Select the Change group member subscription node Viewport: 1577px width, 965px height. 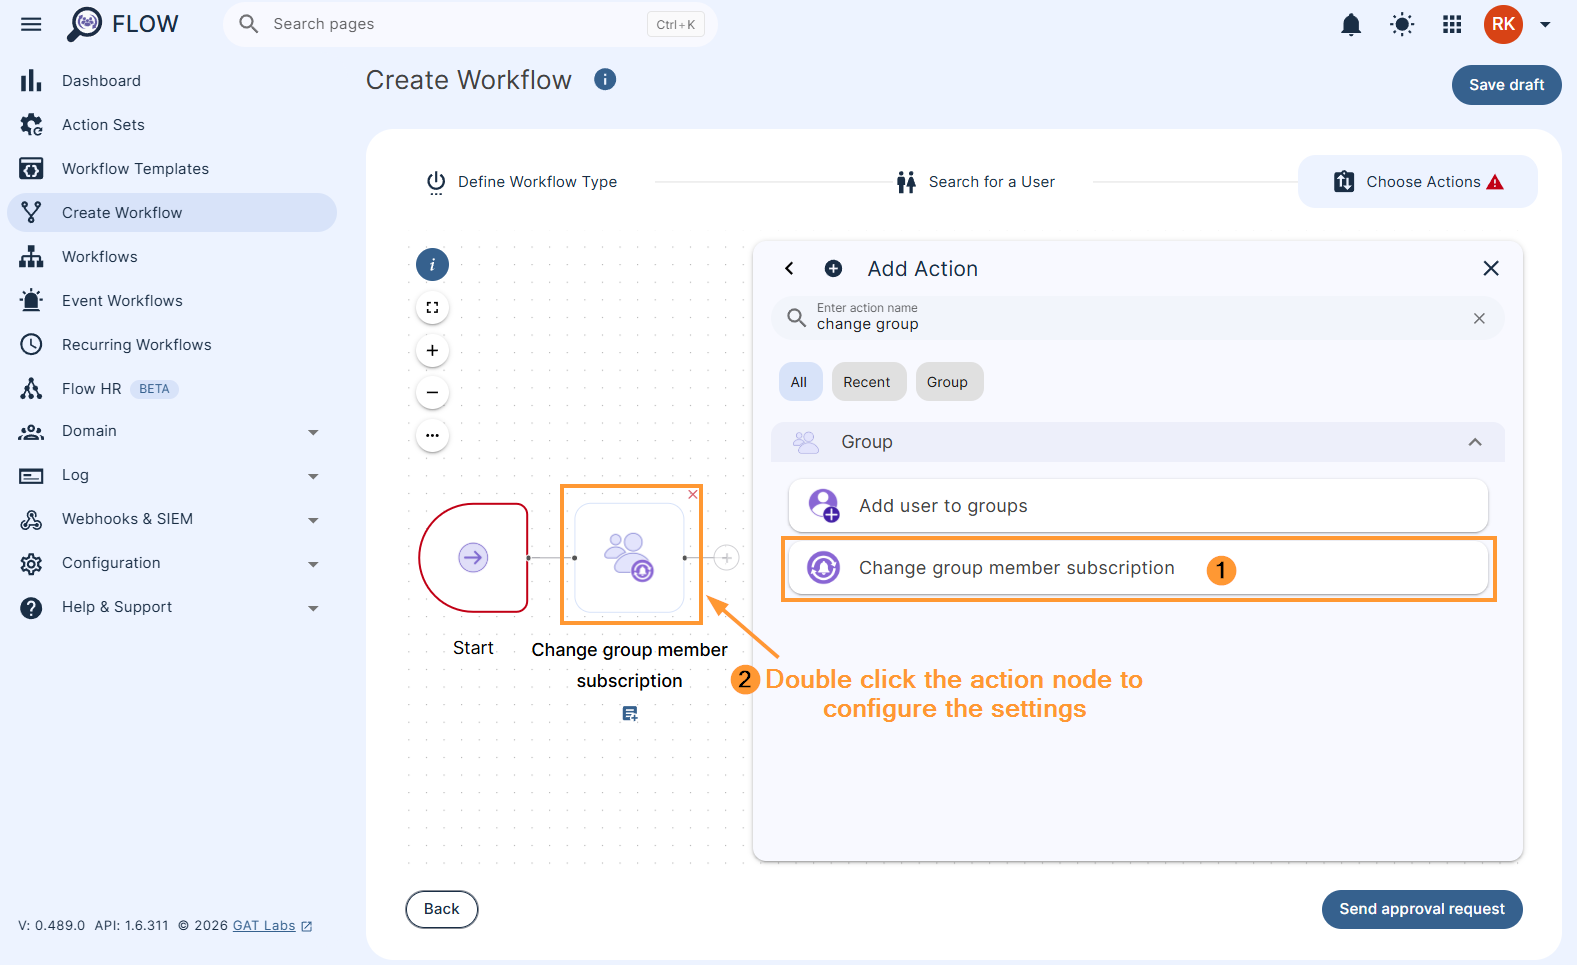(x=630, y=557)
